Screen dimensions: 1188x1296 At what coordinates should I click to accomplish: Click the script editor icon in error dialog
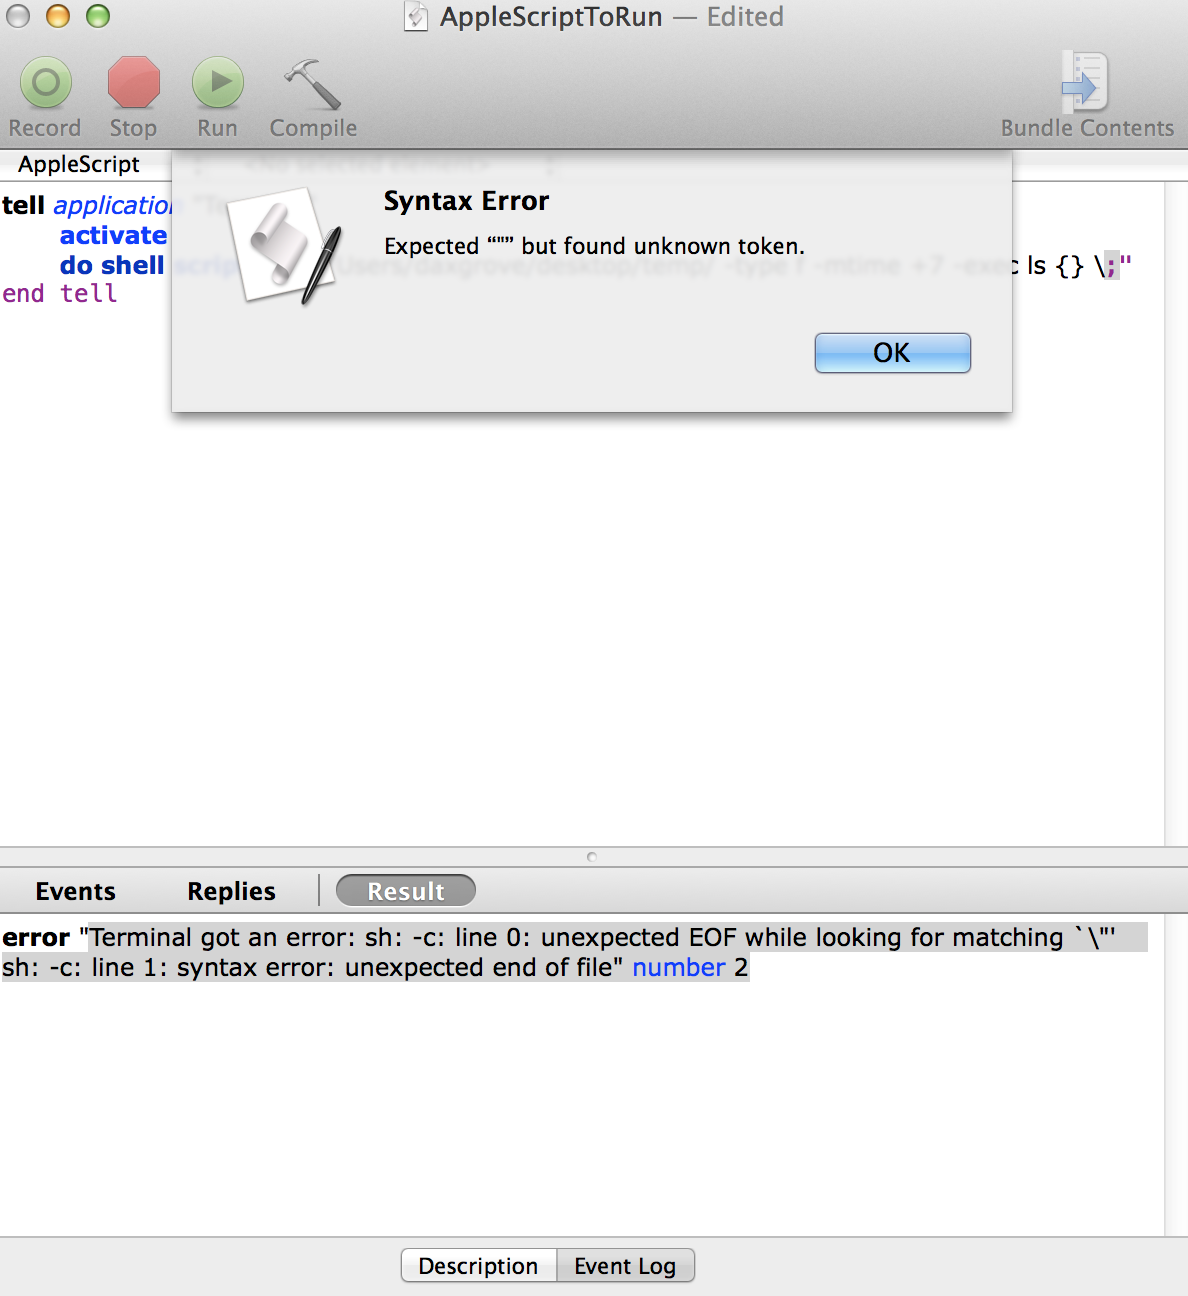click(x=286, y=246)
